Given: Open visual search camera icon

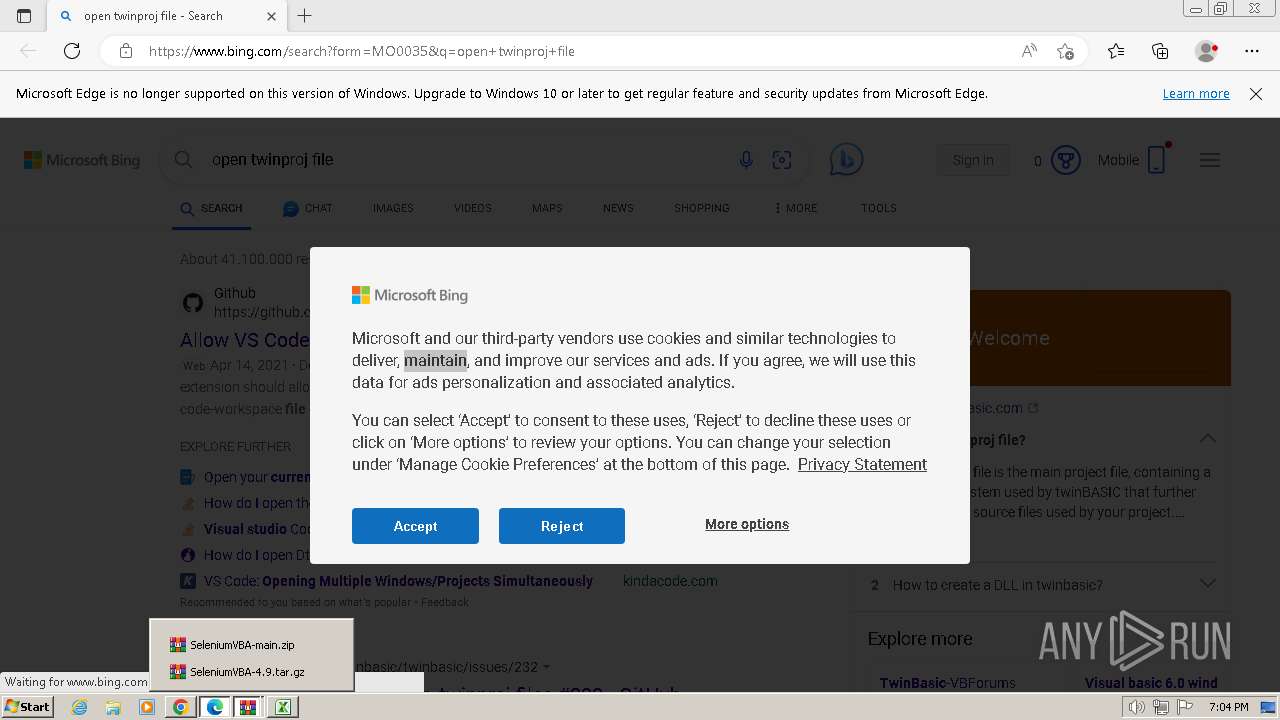Looking at the screenshot, I should pos(782,160).
